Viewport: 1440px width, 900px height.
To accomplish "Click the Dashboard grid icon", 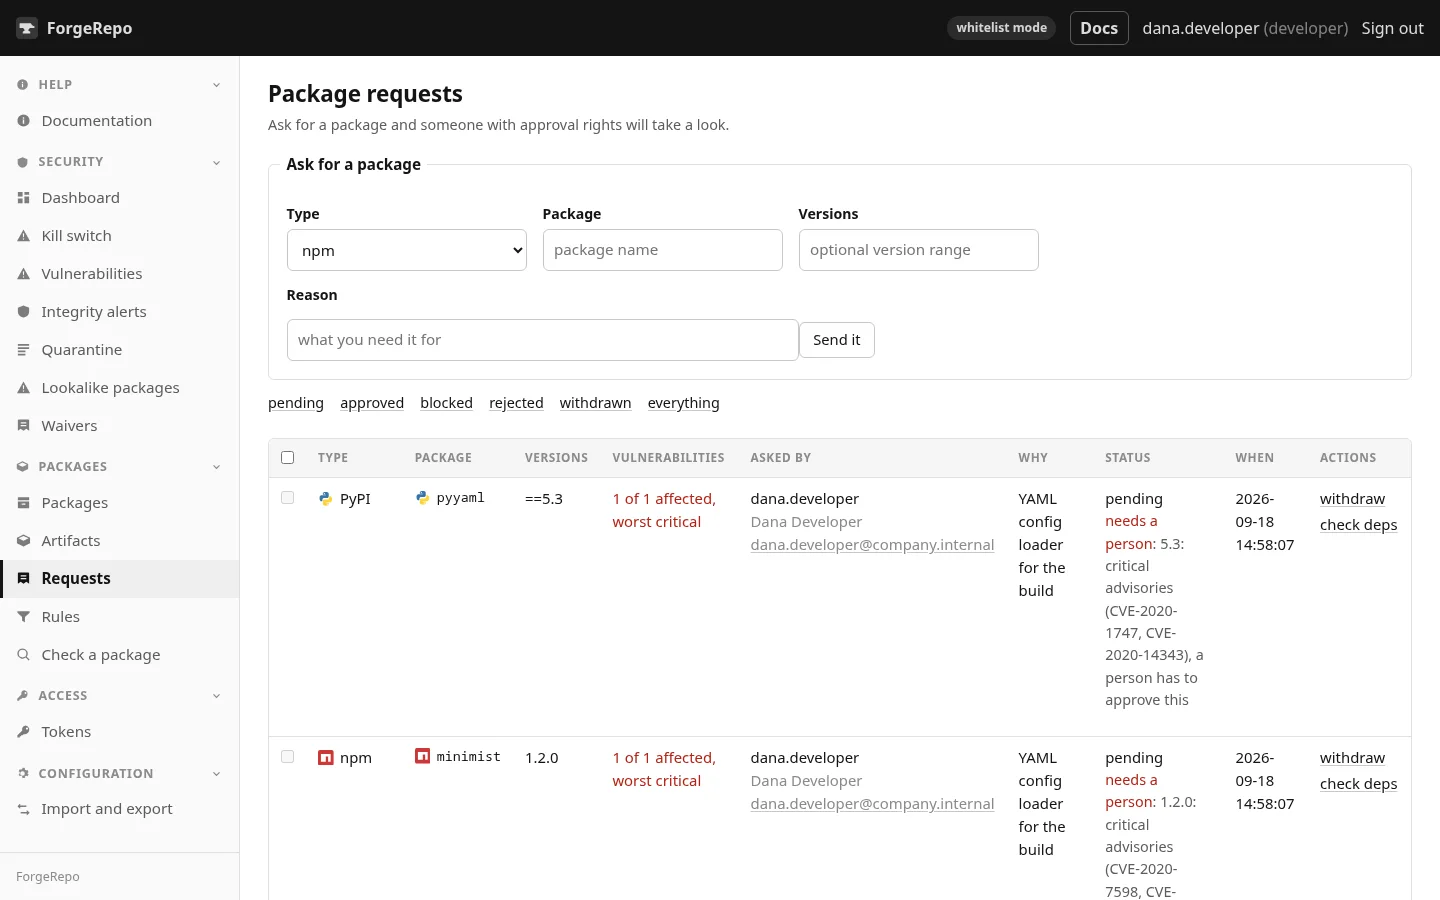I will pyautogui.click(x=23, y=198).
